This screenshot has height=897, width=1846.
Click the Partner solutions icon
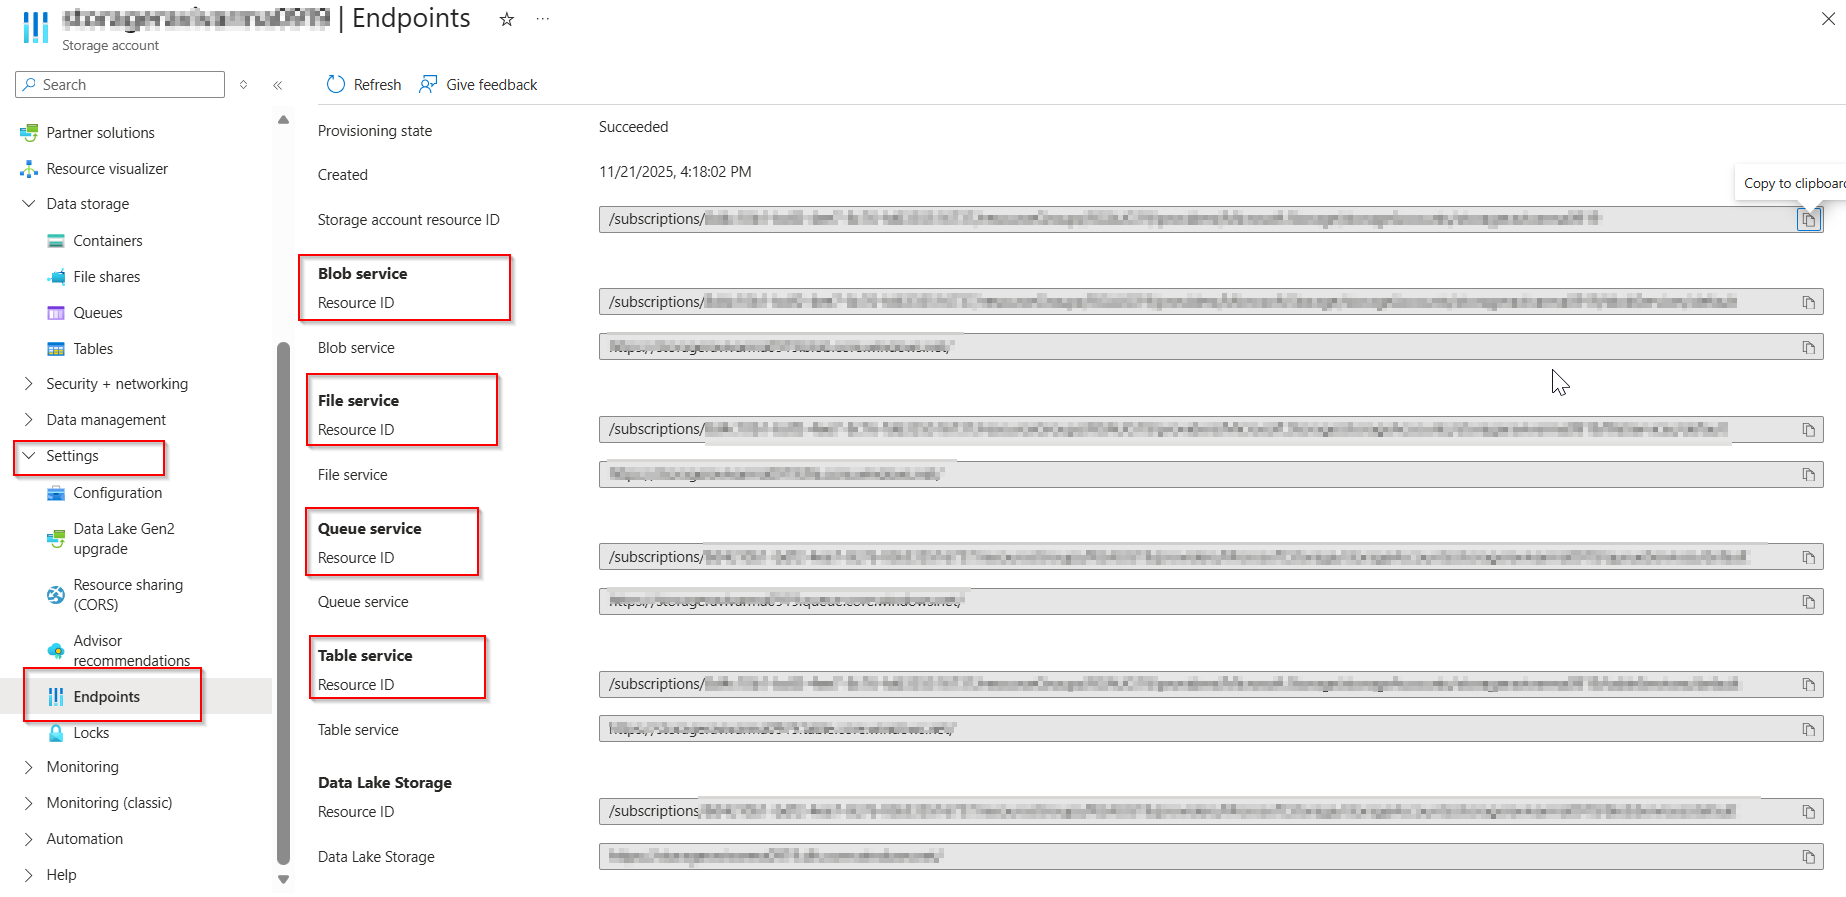pos(29,133)
